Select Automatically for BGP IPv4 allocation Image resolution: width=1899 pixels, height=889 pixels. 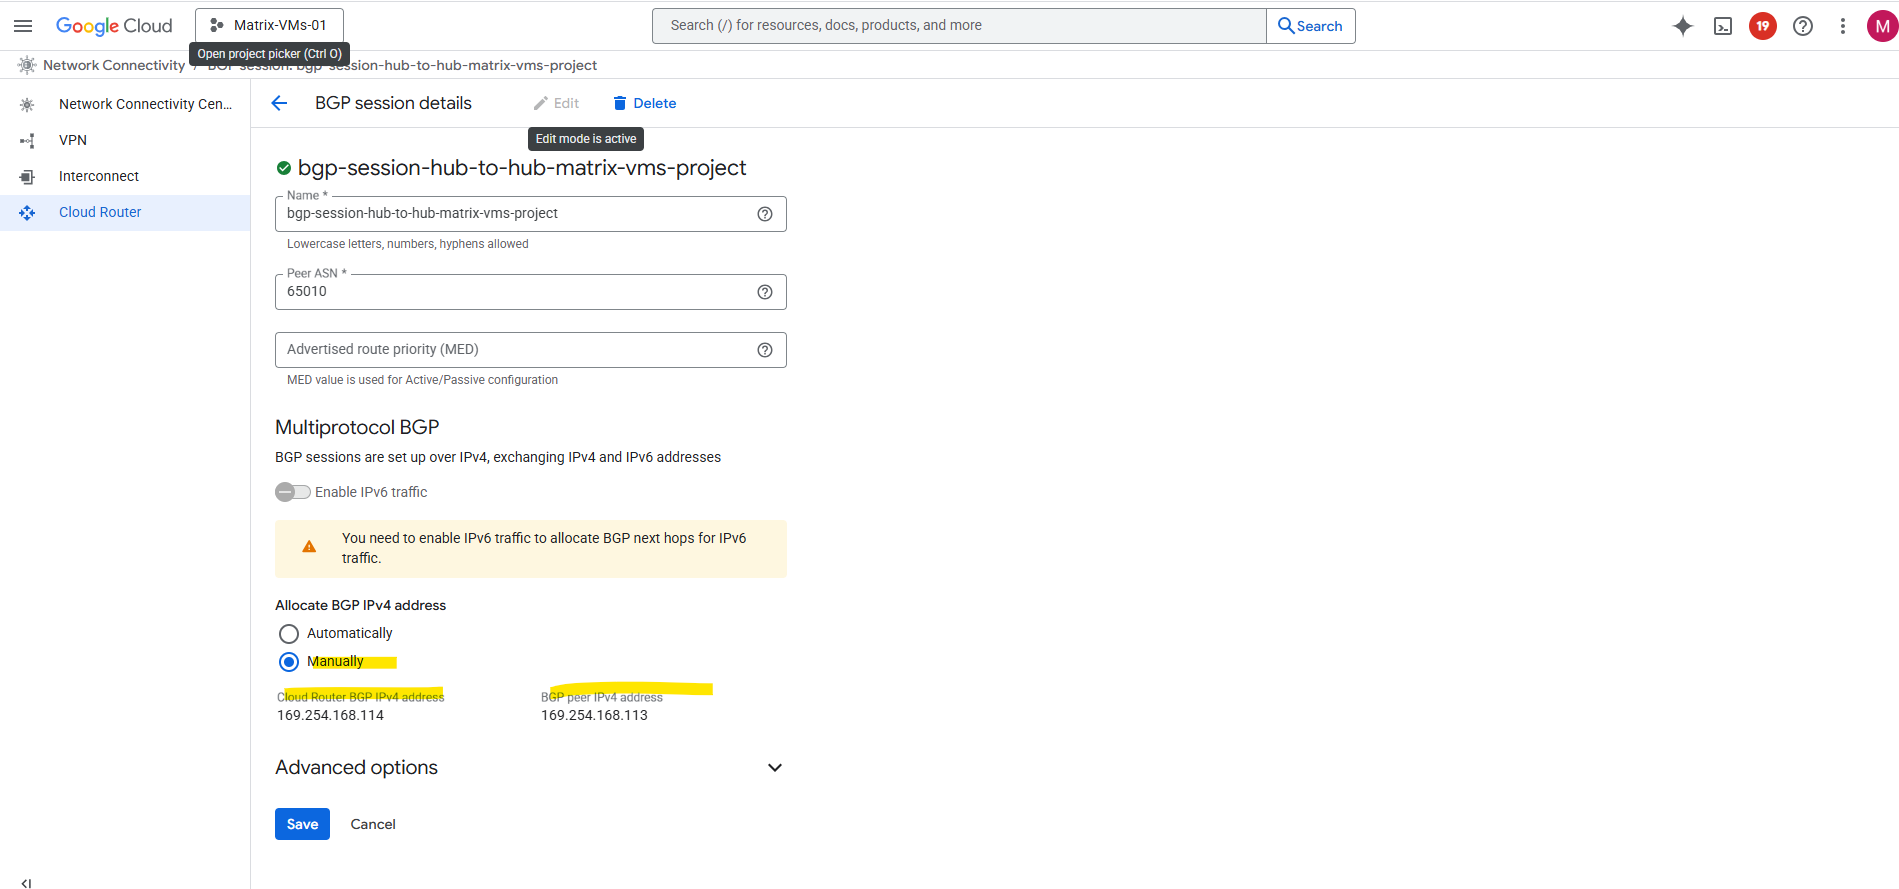pos(289,634)
